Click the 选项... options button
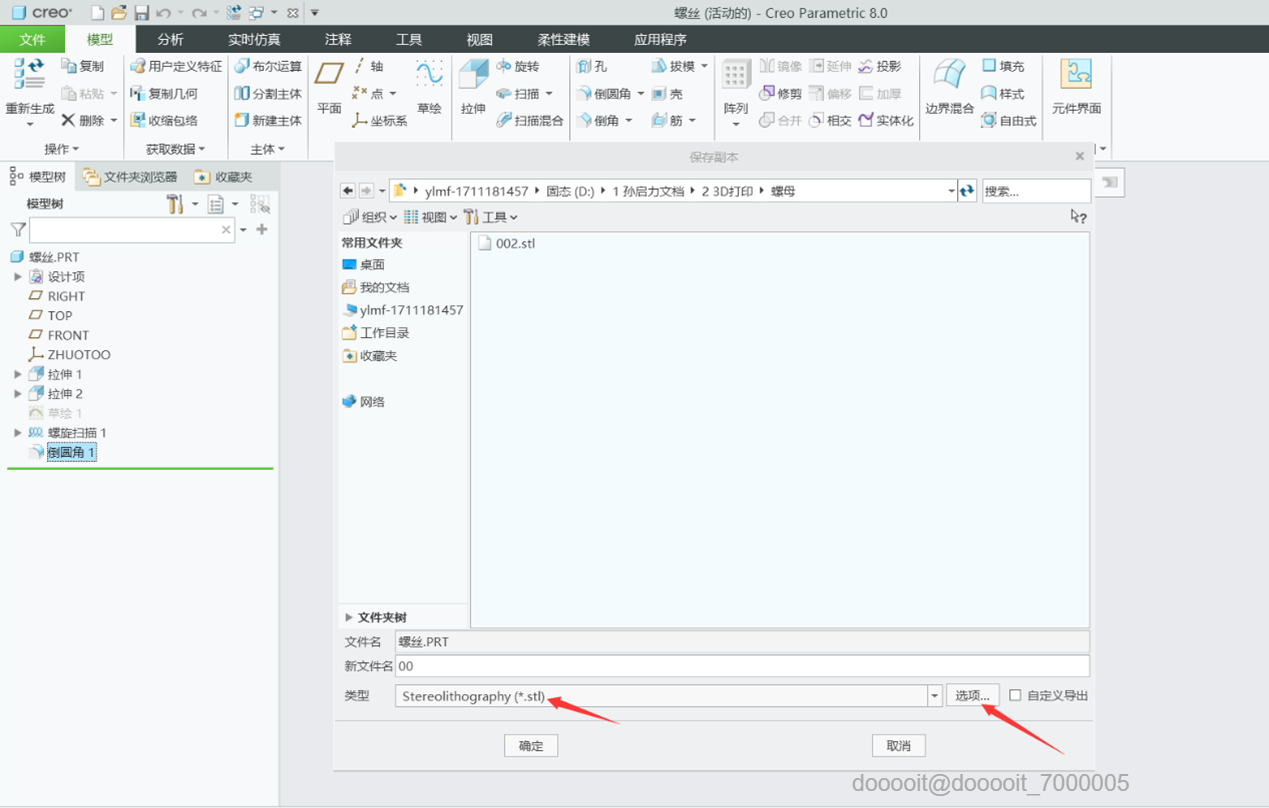 click(973, 696)
